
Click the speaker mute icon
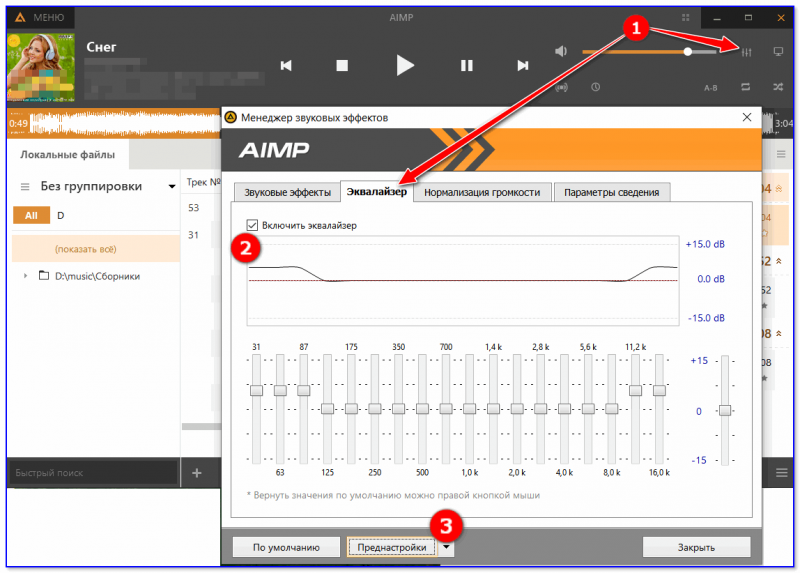pos(561,51)
